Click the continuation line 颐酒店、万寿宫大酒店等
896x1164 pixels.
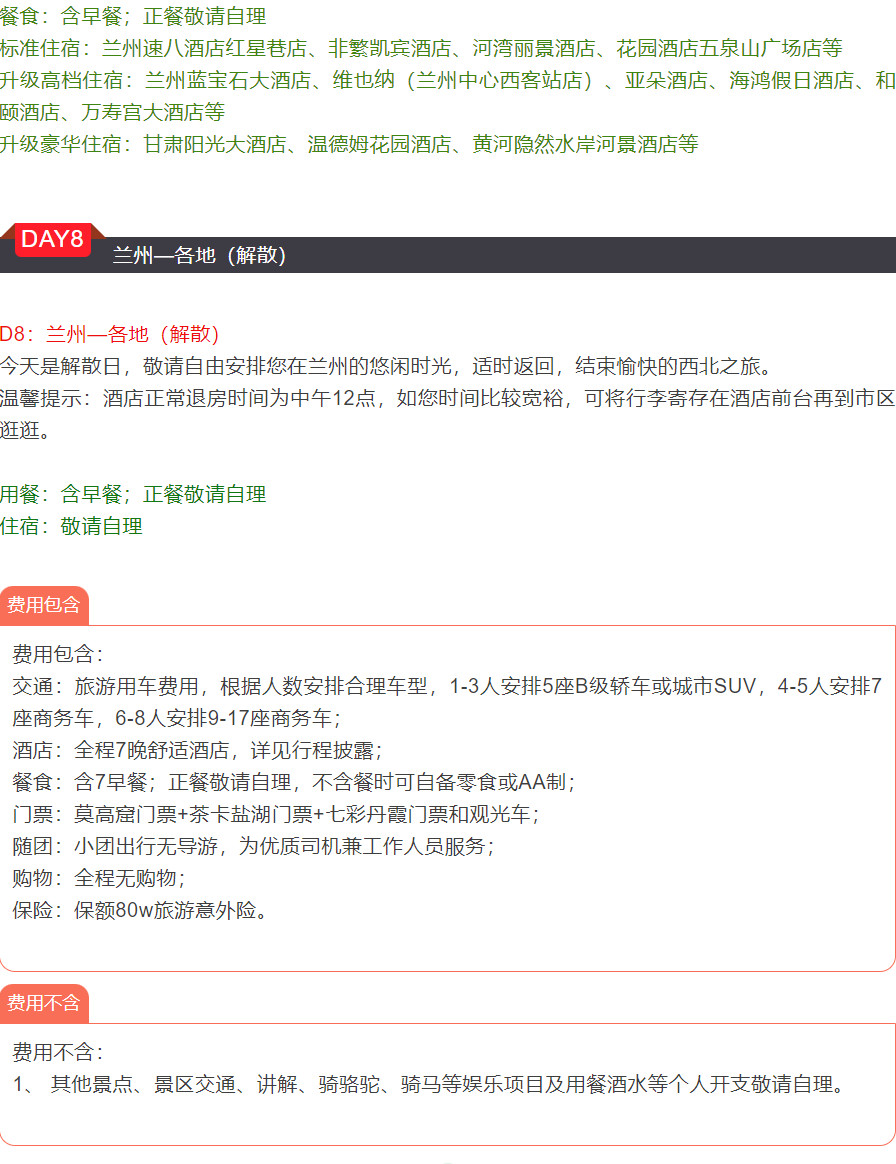(112, 112)
